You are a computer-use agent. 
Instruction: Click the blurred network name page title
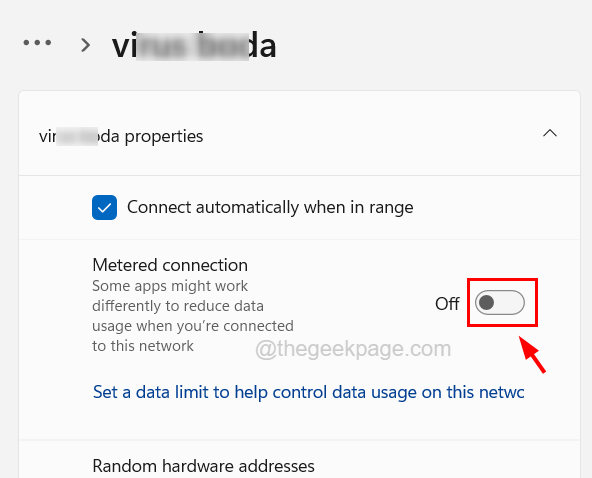pyautogui.click(x=194, y=46)
